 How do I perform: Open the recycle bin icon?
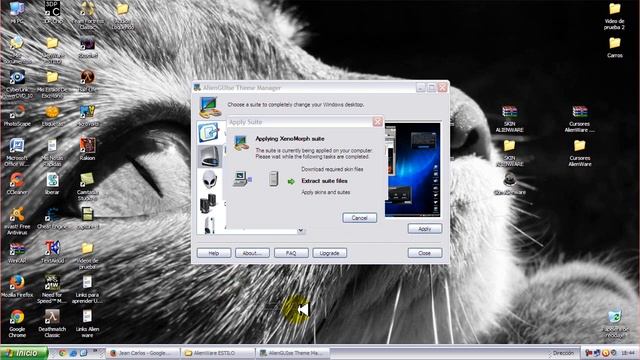pos(615,324)
